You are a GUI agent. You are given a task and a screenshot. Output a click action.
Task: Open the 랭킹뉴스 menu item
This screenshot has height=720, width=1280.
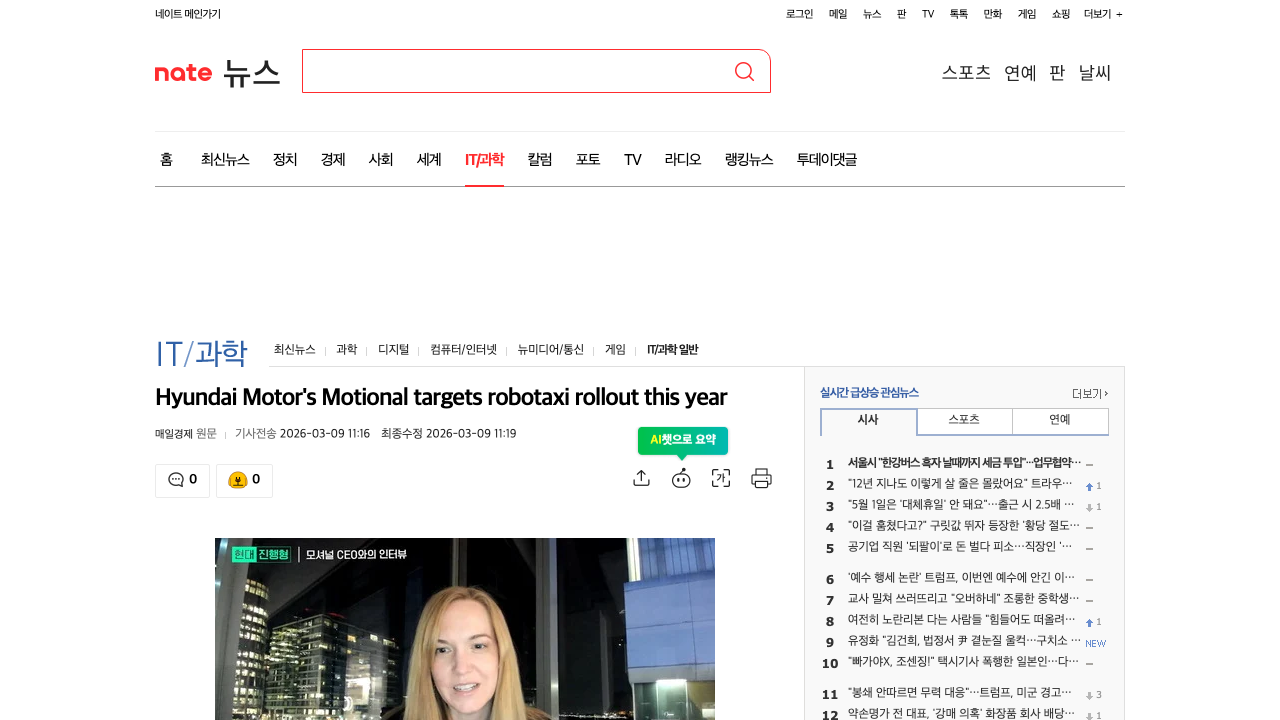[749, 159]
